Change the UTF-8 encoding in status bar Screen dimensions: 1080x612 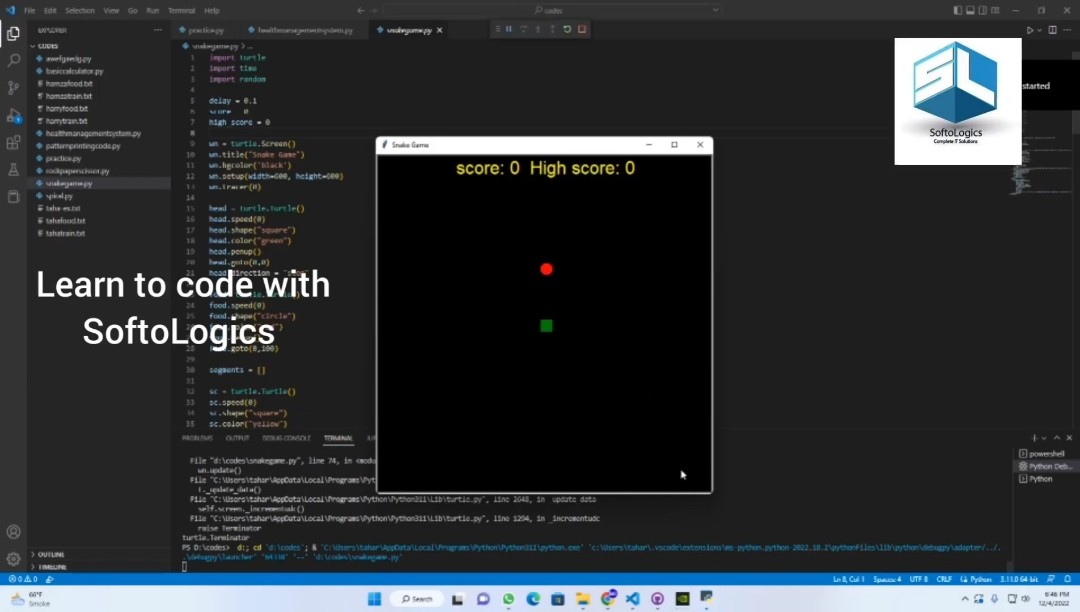[x=918, y=579]
